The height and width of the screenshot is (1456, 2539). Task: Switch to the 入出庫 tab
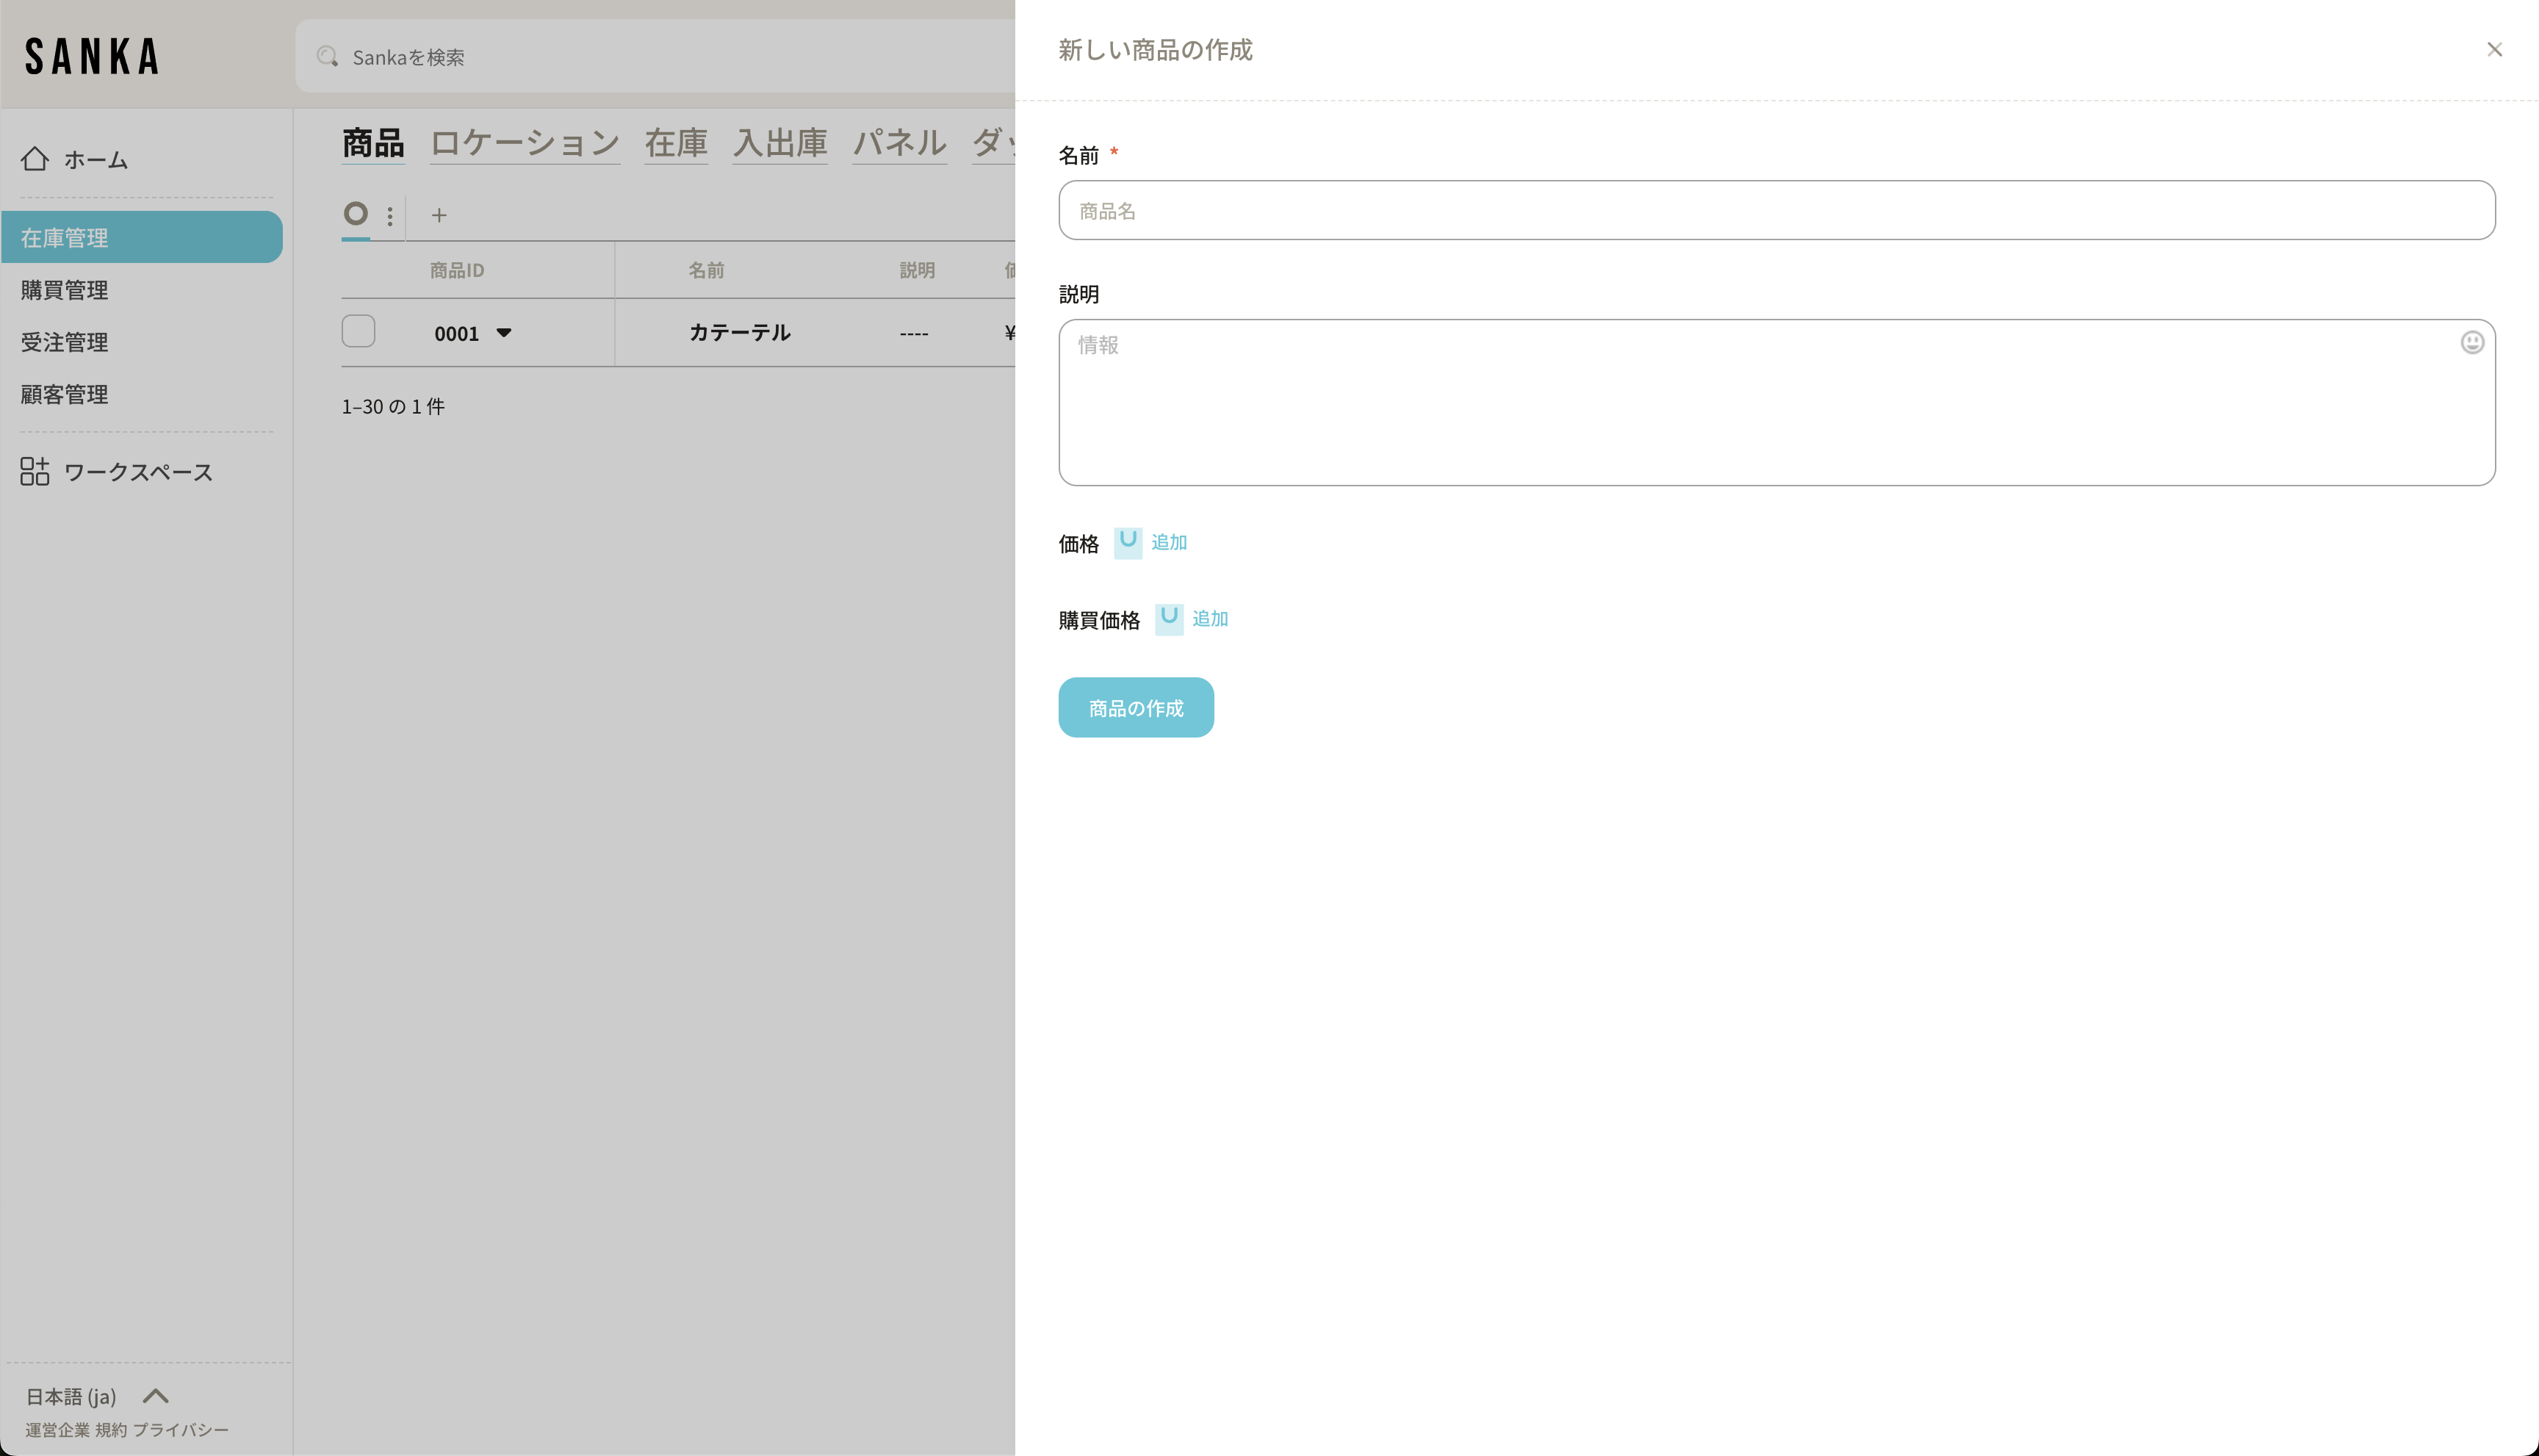[x=779, y=143]
